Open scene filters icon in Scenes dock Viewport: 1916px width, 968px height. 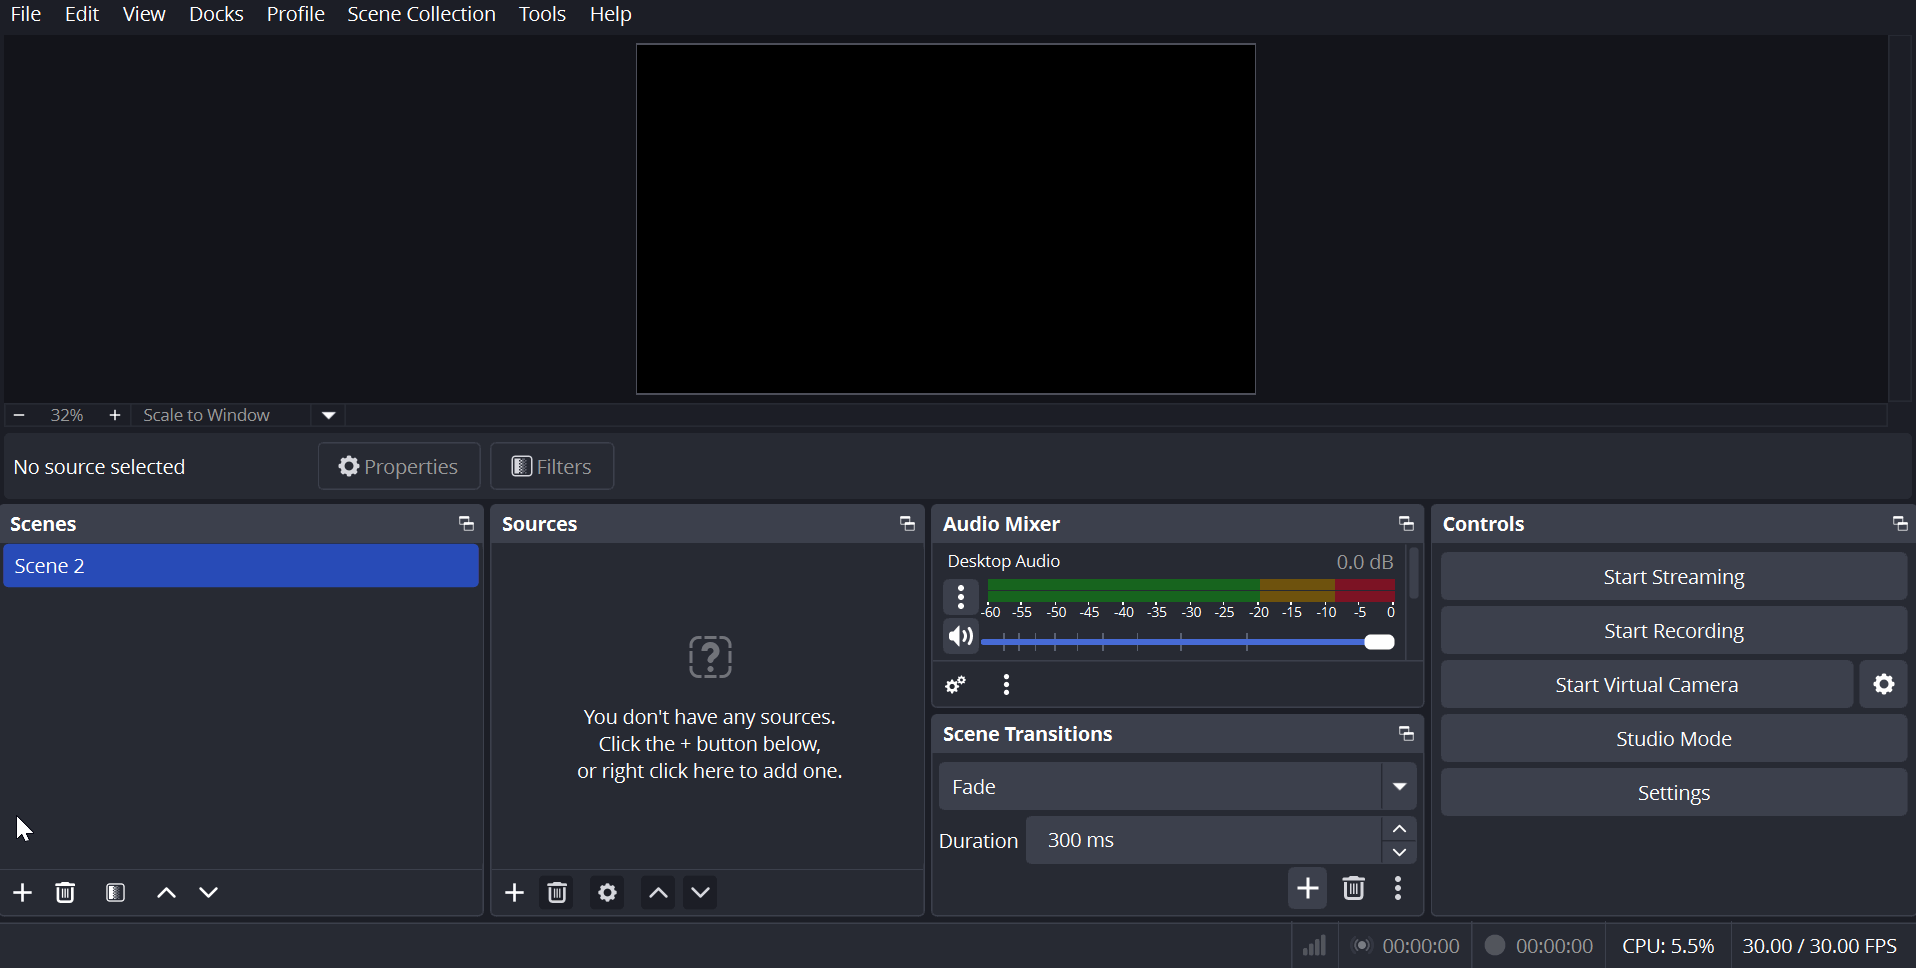(x=116, y=893)
